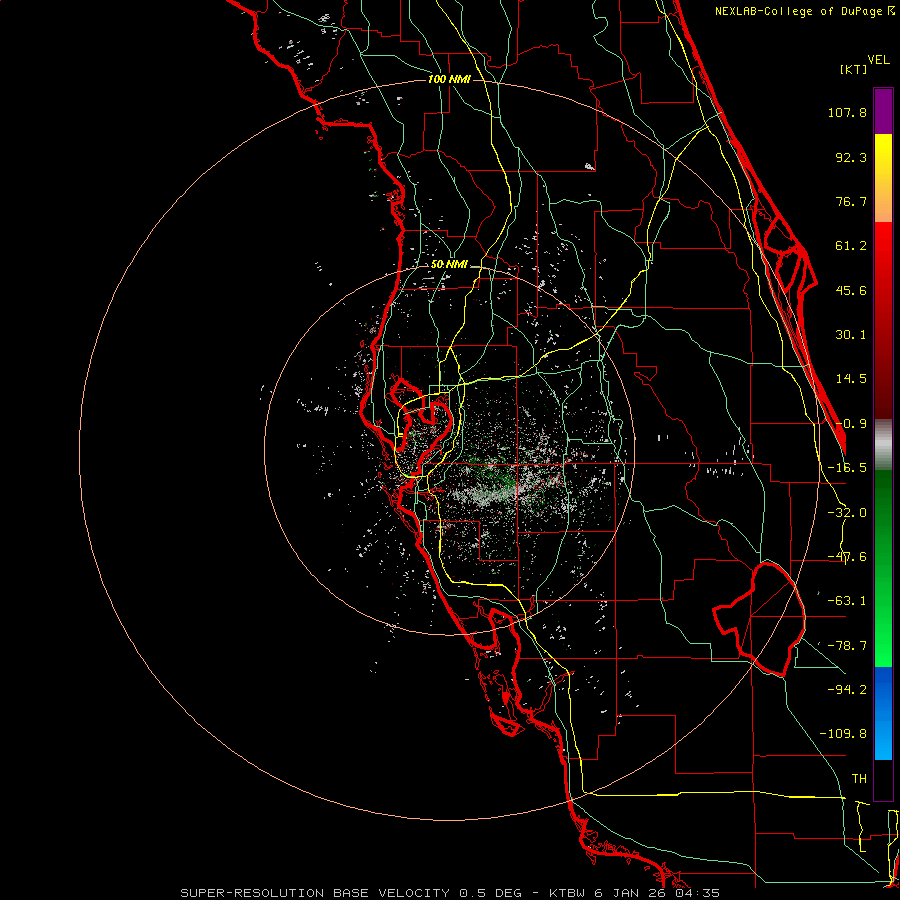The image size is (900, 900).
Task: Click the bright green segment of the color bar
Action: coord(883,568)
